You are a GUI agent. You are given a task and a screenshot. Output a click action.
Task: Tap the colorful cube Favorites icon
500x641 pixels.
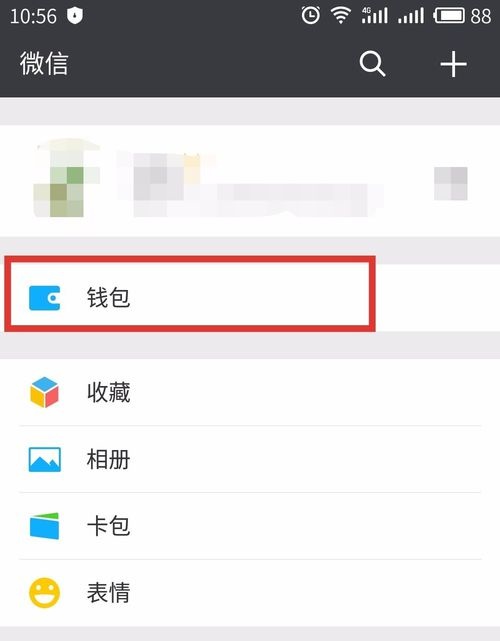[44, 392]
